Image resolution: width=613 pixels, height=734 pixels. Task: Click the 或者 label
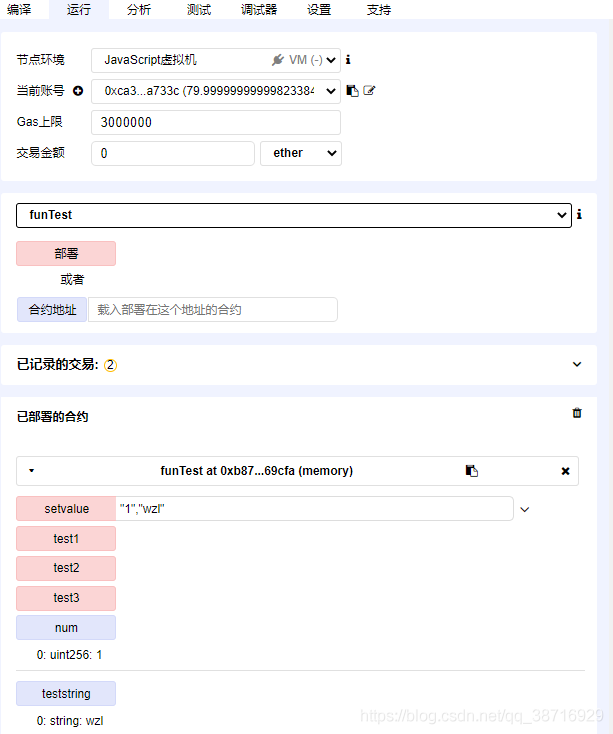72,280
